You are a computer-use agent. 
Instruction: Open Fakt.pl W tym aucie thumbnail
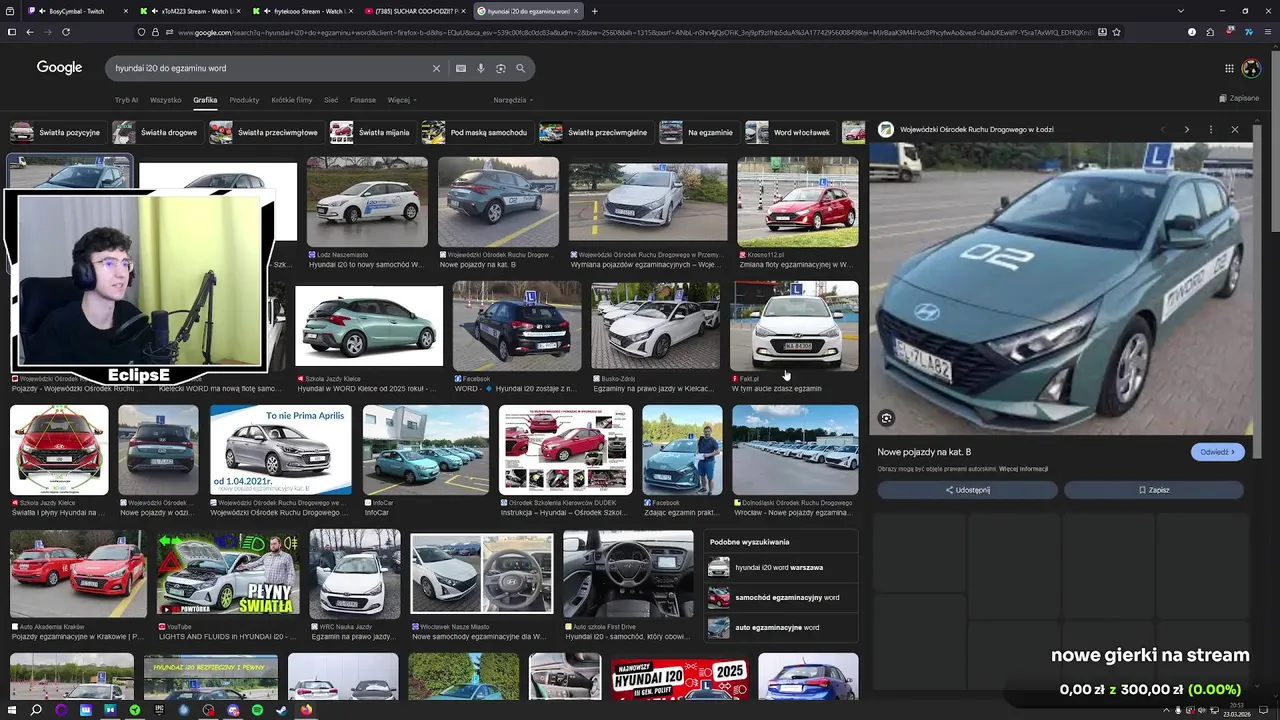[x=795, y=326]
